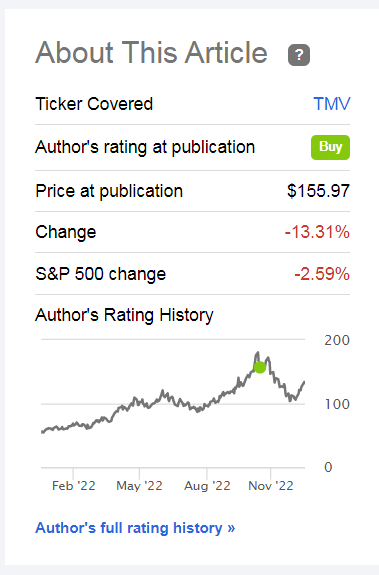Click the 200 y-axis label
Image resolution: width=379 pixels, height=575 pixels.
(337, 340)
